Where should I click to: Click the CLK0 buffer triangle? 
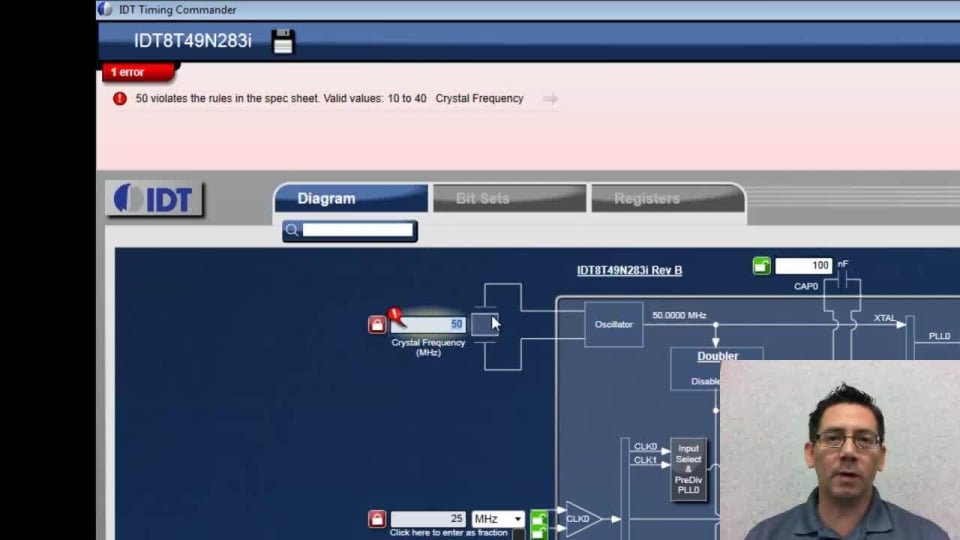[x=582, y=519]
